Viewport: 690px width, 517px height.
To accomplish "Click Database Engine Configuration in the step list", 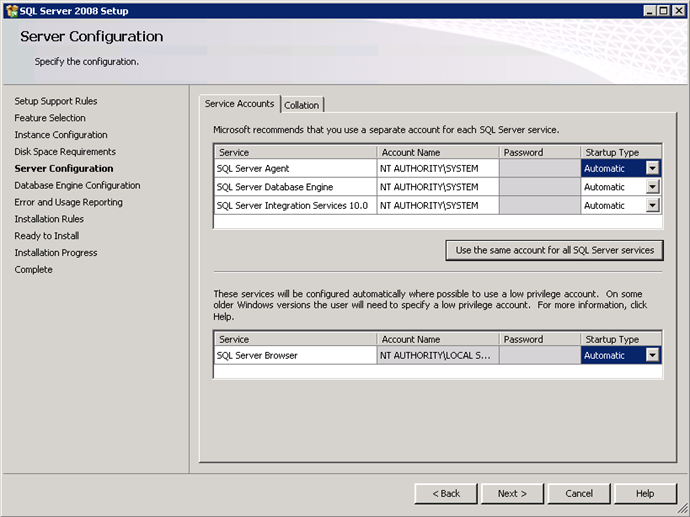I will [x=77, y=185].
